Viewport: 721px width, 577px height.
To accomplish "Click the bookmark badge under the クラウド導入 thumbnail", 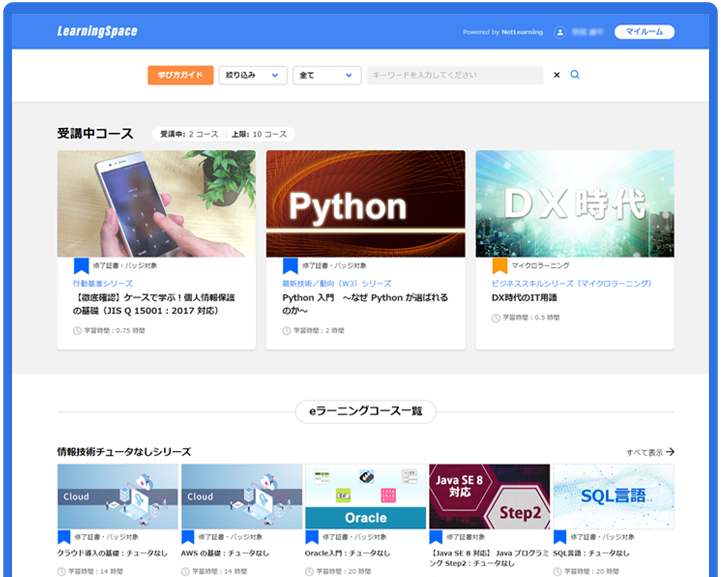I will click(x=64, y=537).
